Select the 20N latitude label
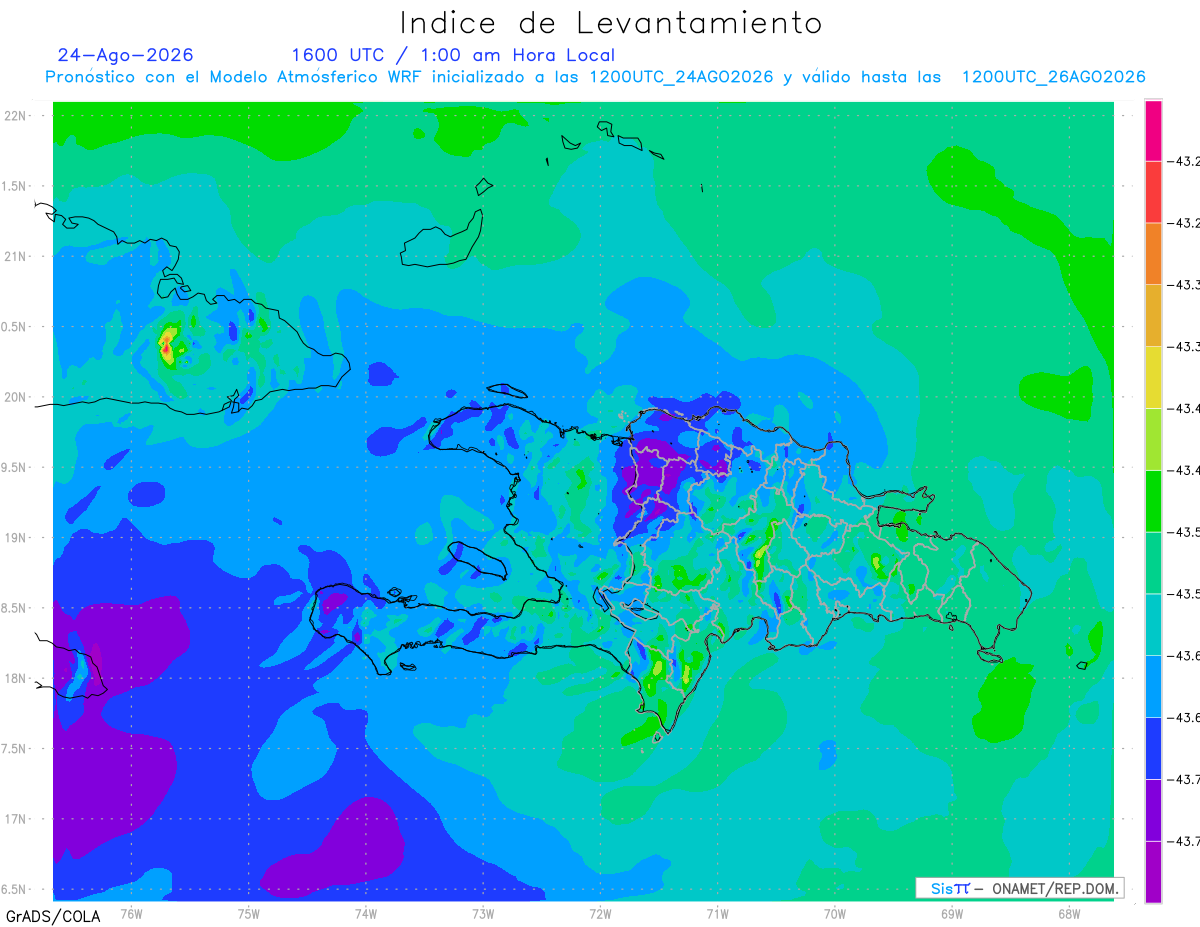This screenshot has width=1200, height=927. [x=16, y=397]
